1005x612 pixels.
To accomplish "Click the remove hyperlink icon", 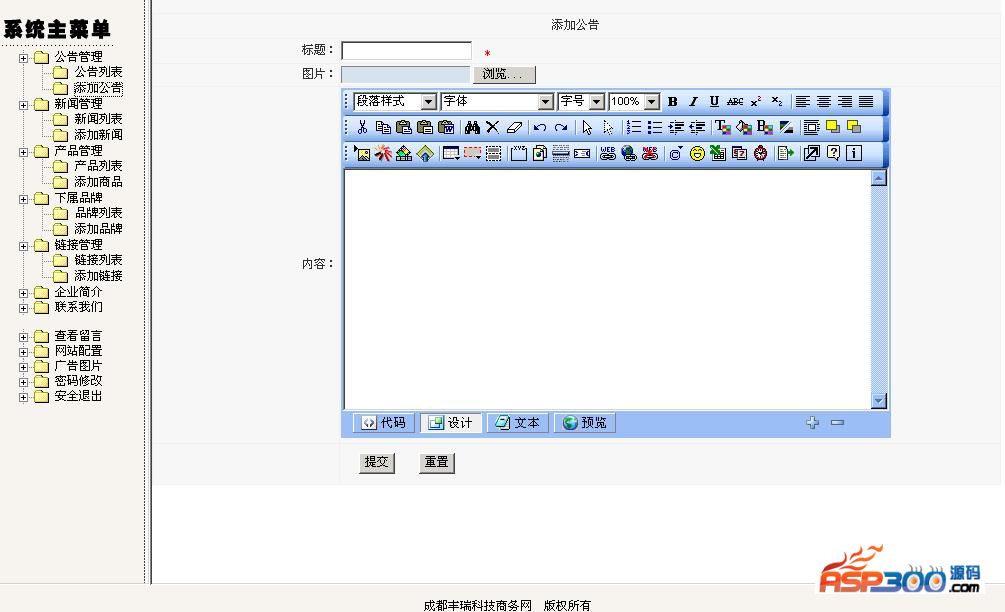I will (650, 153).
